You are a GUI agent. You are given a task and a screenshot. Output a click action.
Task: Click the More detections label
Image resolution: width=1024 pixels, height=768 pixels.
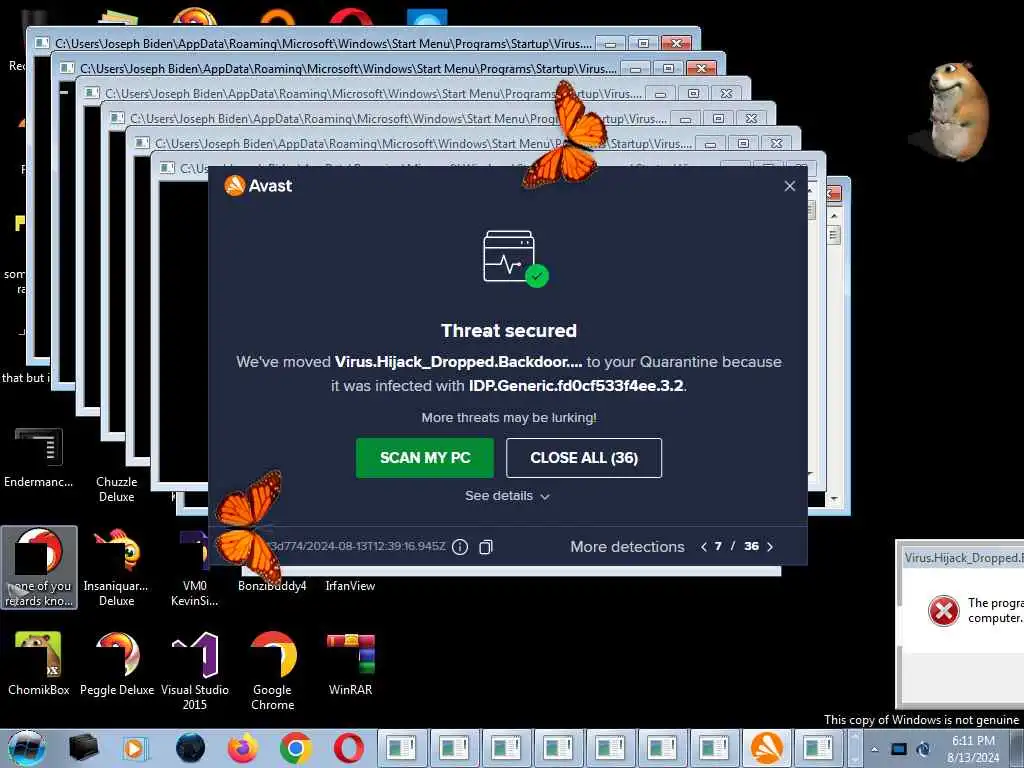(627, 547)
